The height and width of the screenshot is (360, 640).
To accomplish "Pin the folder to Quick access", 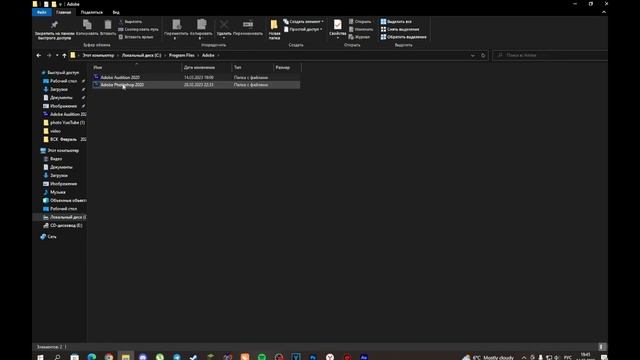I will [55, 29].
